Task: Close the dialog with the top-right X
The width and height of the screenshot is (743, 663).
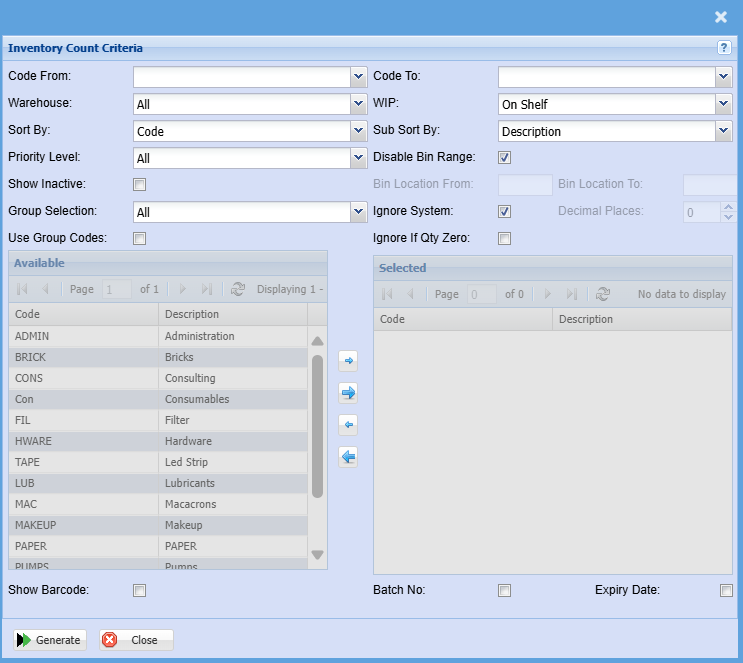Action: [720, 17]
